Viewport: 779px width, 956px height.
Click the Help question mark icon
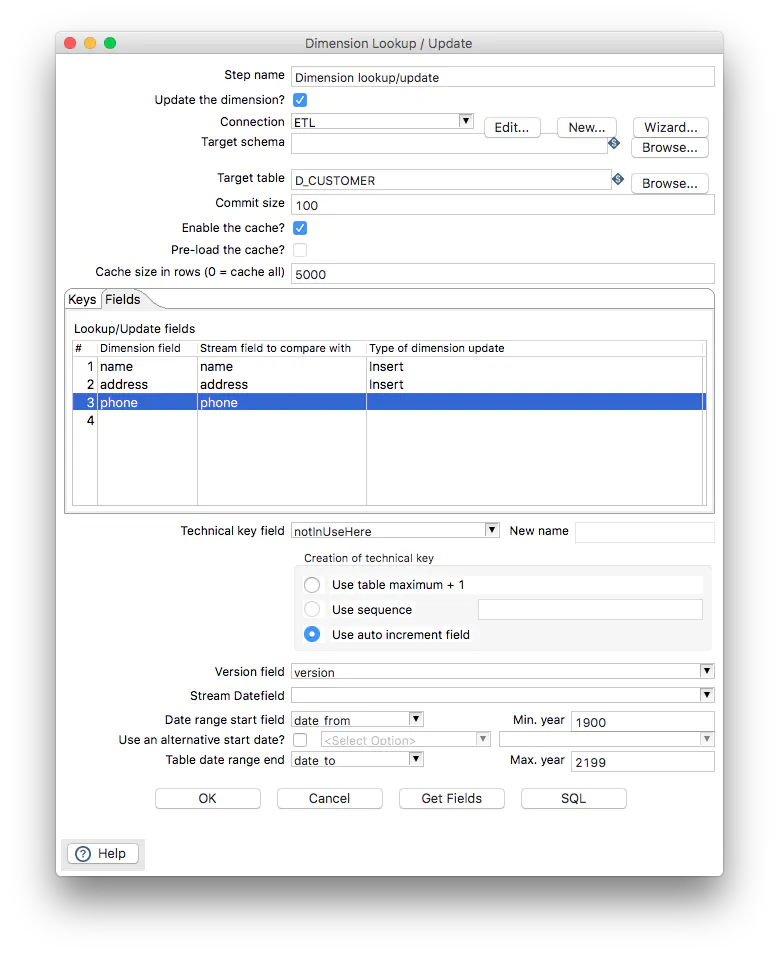point(83,854)
